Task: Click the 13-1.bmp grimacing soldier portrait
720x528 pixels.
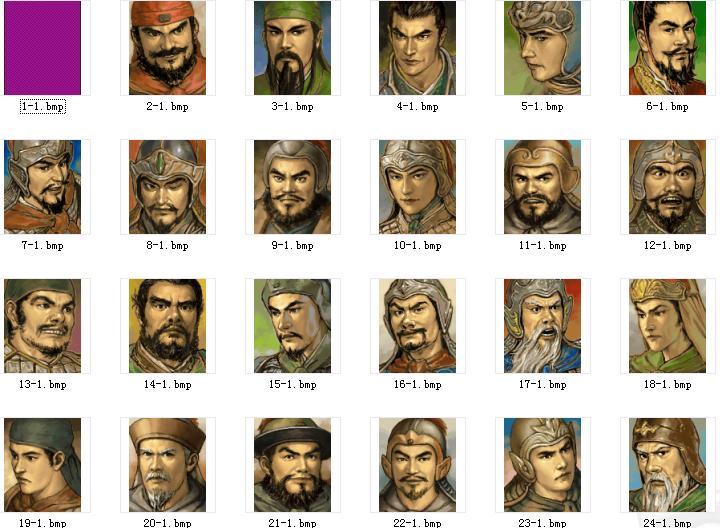Action: (43, 326)
